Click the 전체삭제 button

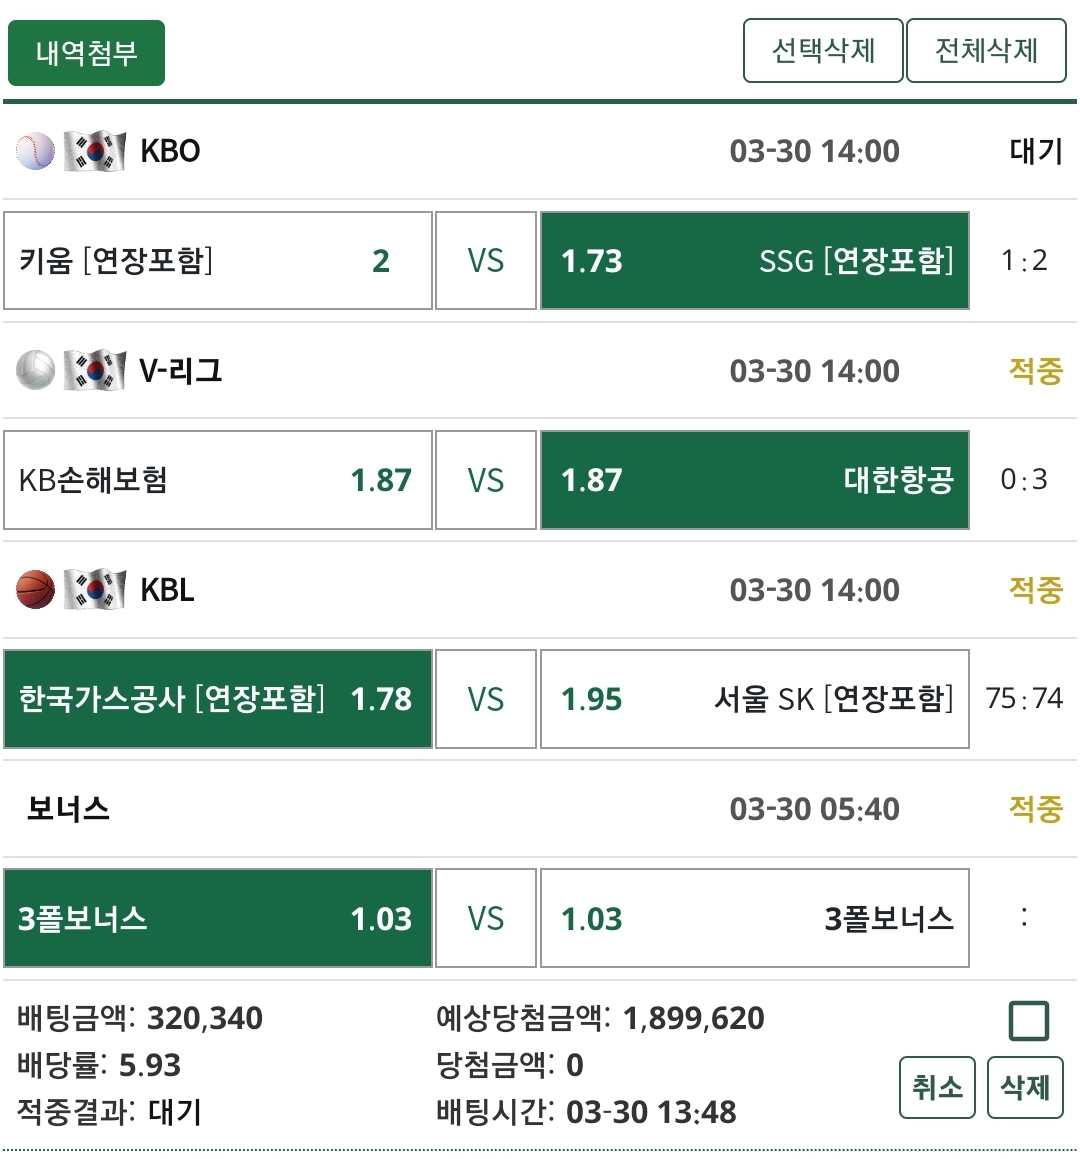(986, 50)
